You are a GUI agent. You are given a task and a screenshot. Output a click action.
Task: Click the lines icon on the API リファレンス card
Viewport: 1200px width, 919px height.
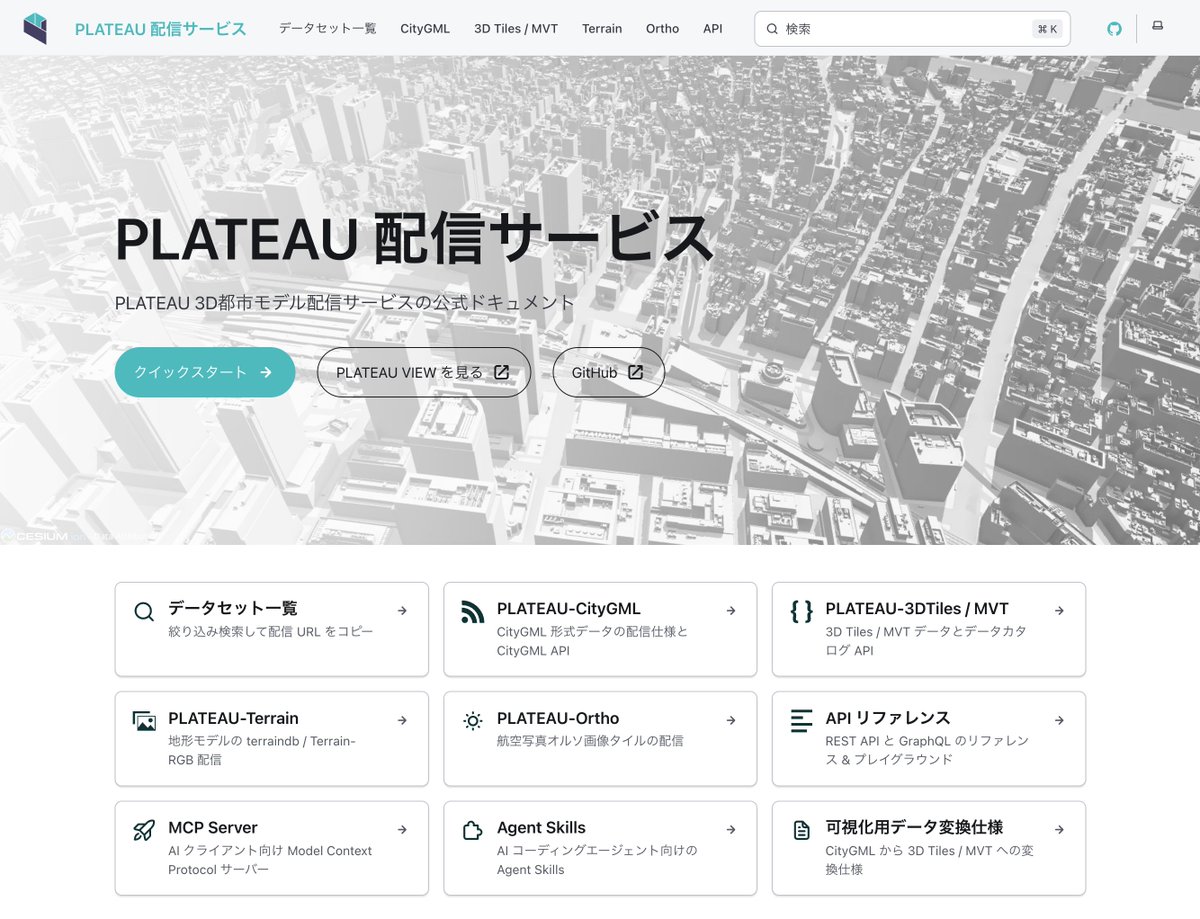click(x=801, y=721)
